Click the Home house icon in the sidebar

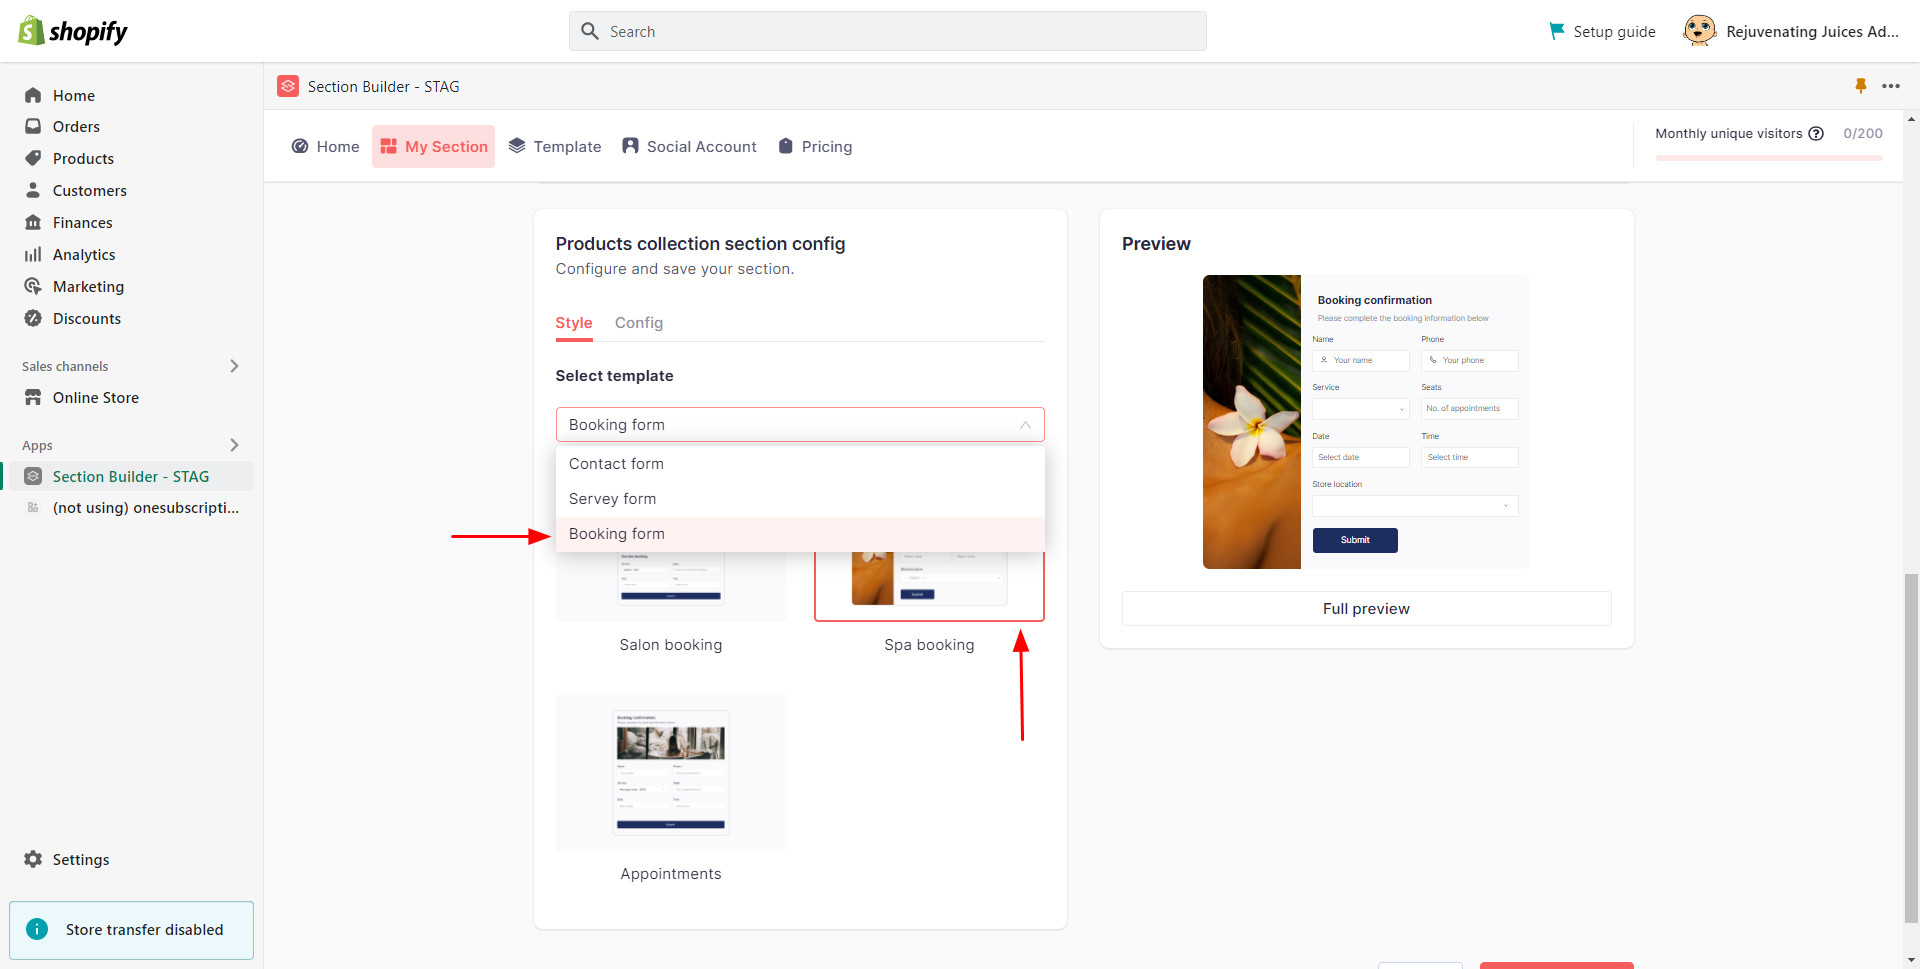tap(33, 95)
